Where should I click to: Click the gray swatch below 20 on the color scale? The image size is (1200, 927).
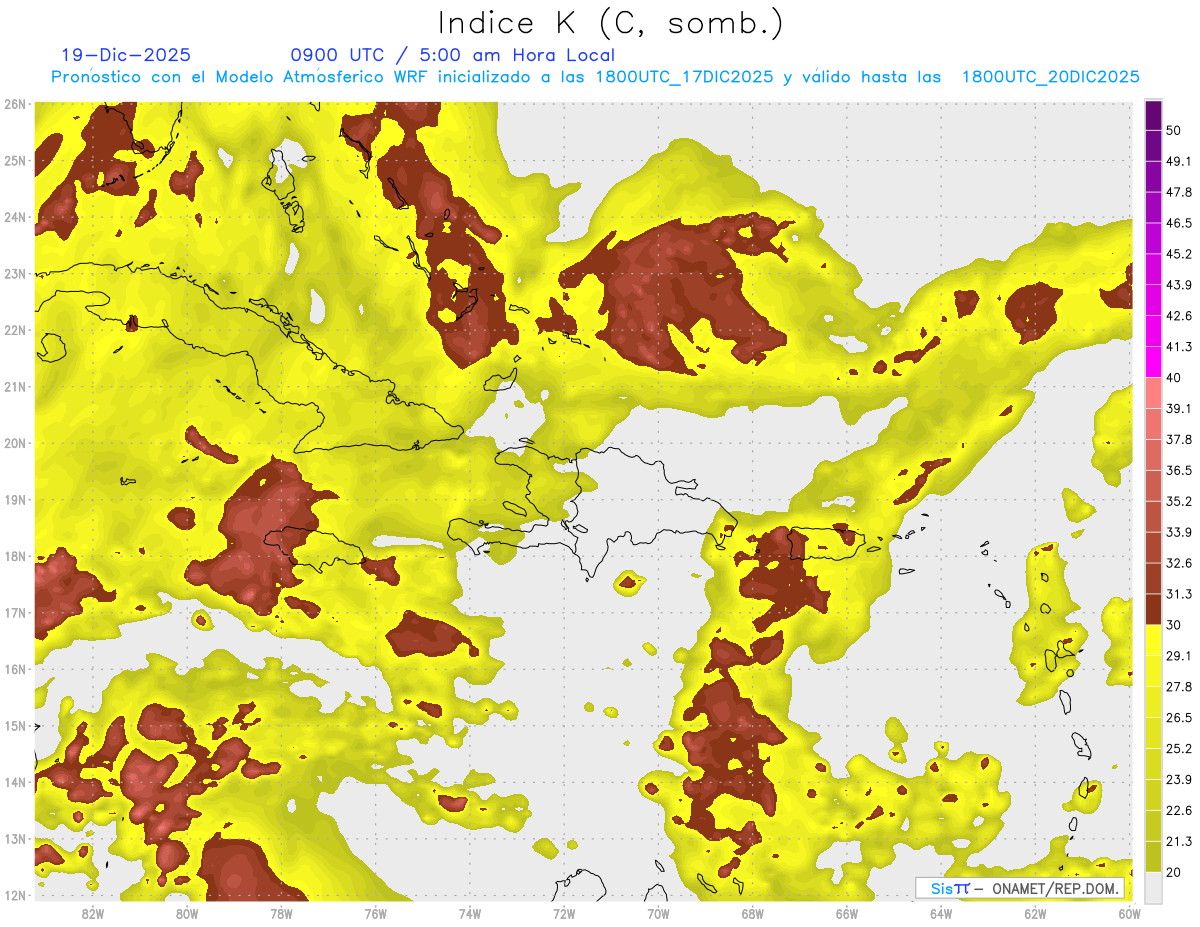point(1153,887)
